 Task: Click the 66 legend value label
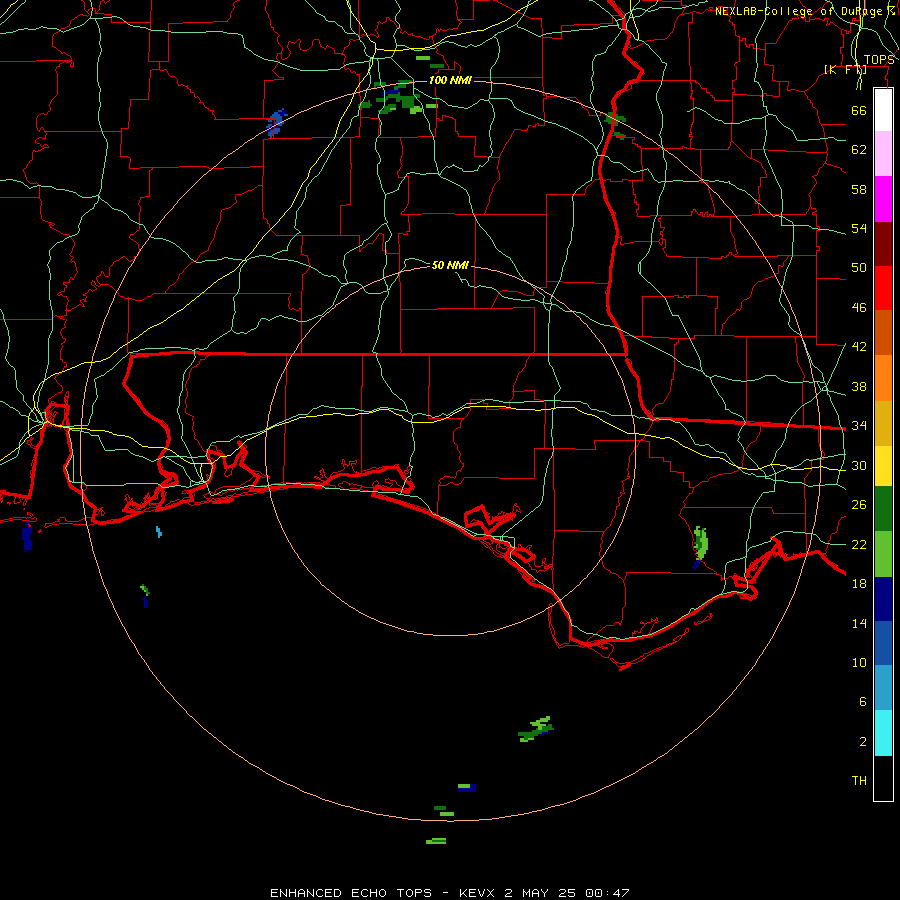[x=859, y=110]
